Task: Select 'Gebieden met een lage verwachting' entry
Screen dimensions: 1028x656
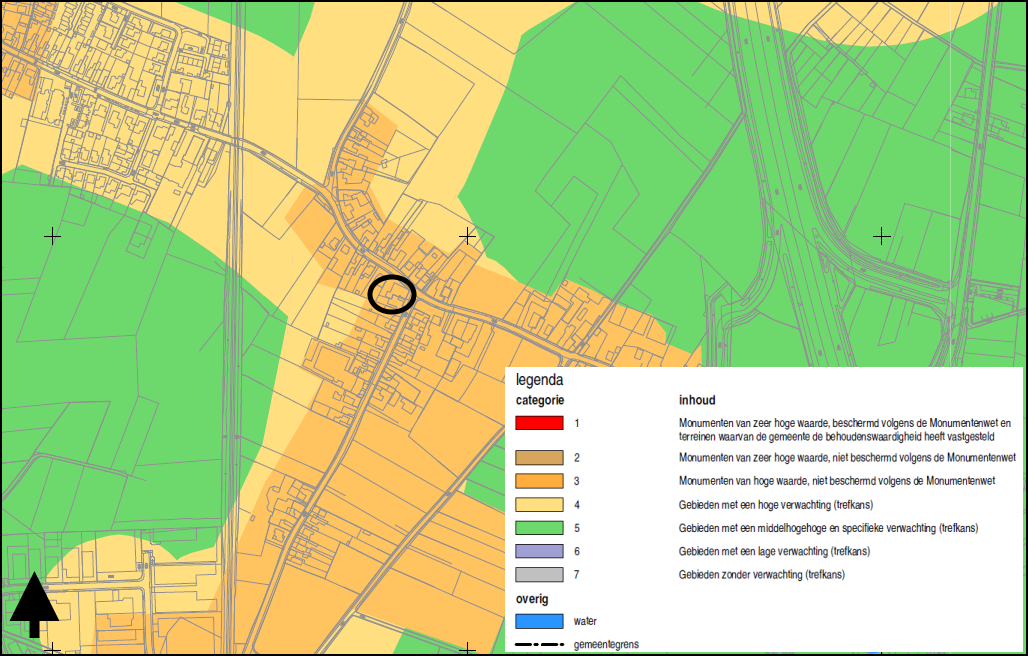Action: point(774,551)
